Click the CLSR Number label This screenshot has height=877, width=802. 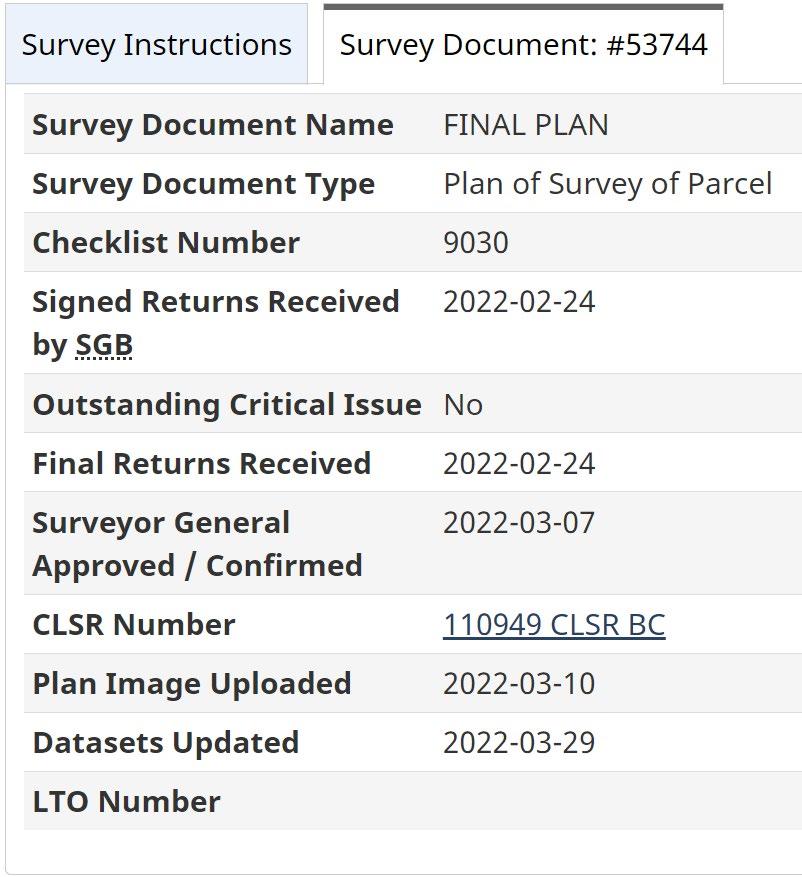point(134,625)
